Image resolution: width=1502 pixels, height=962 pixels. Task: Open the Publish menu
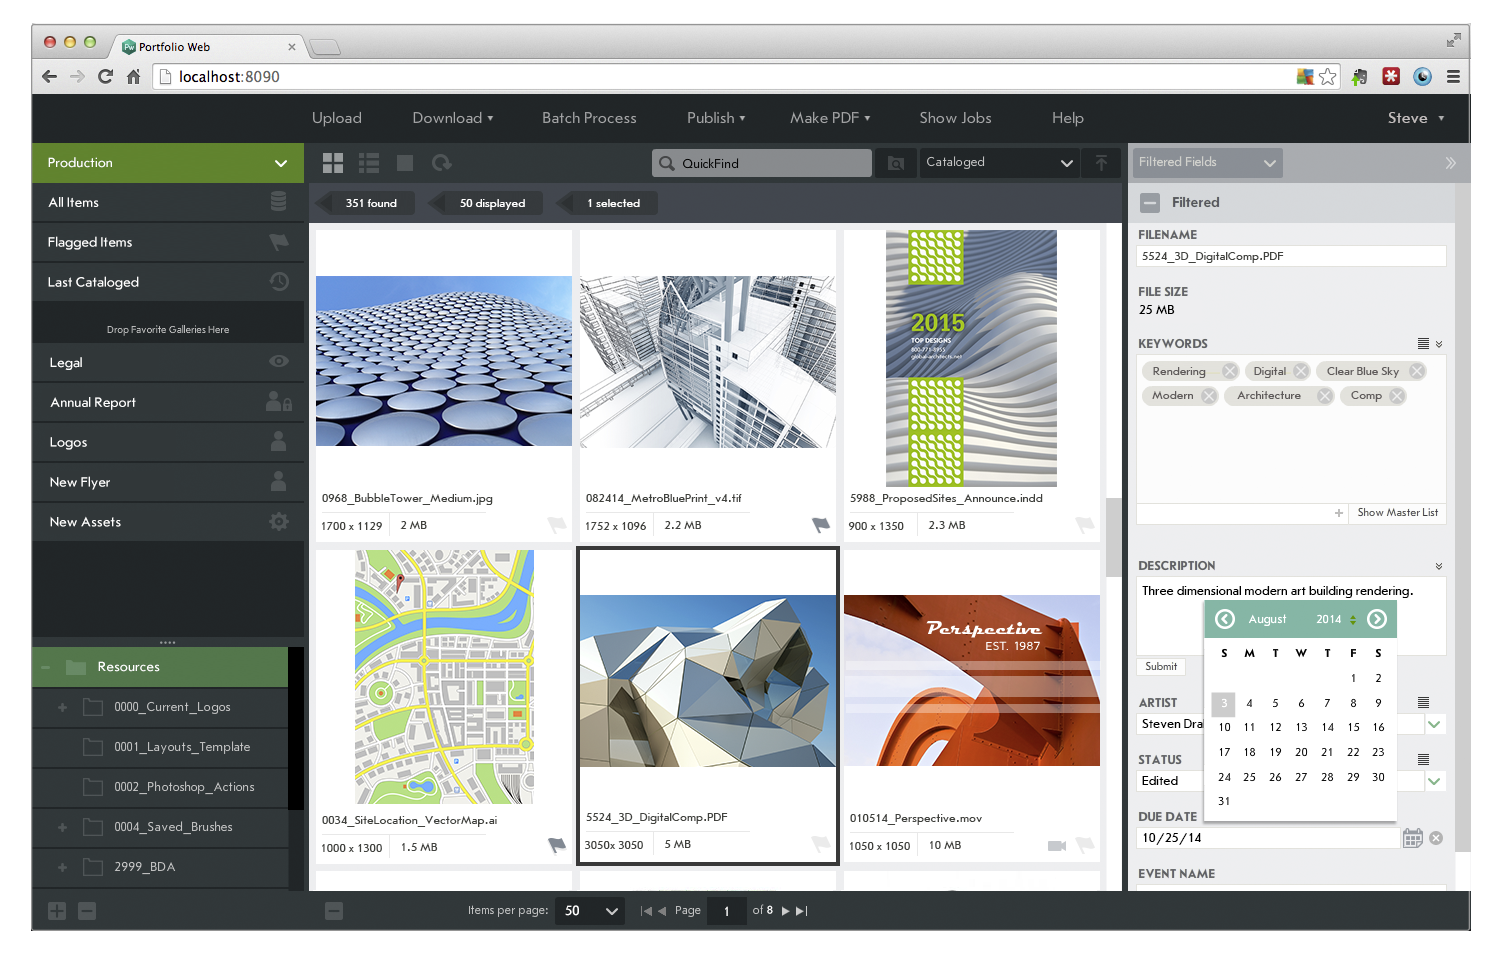716,118
